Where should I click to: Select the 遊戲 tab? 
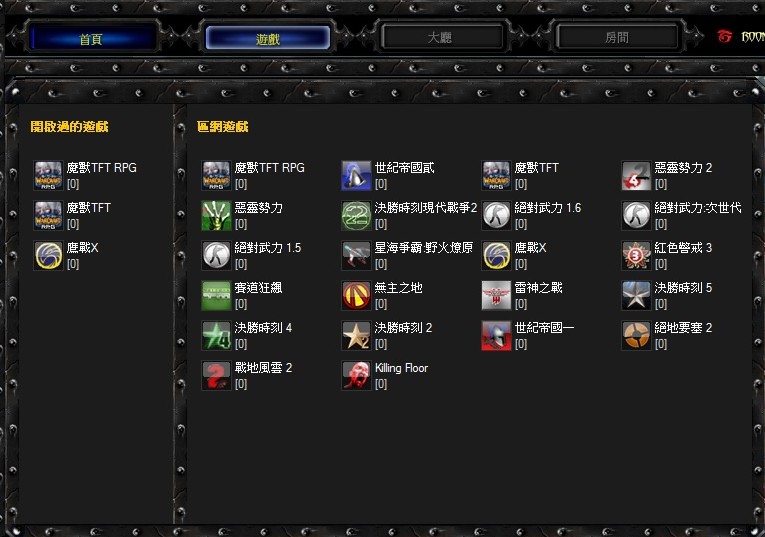click(x=267, y=39)
